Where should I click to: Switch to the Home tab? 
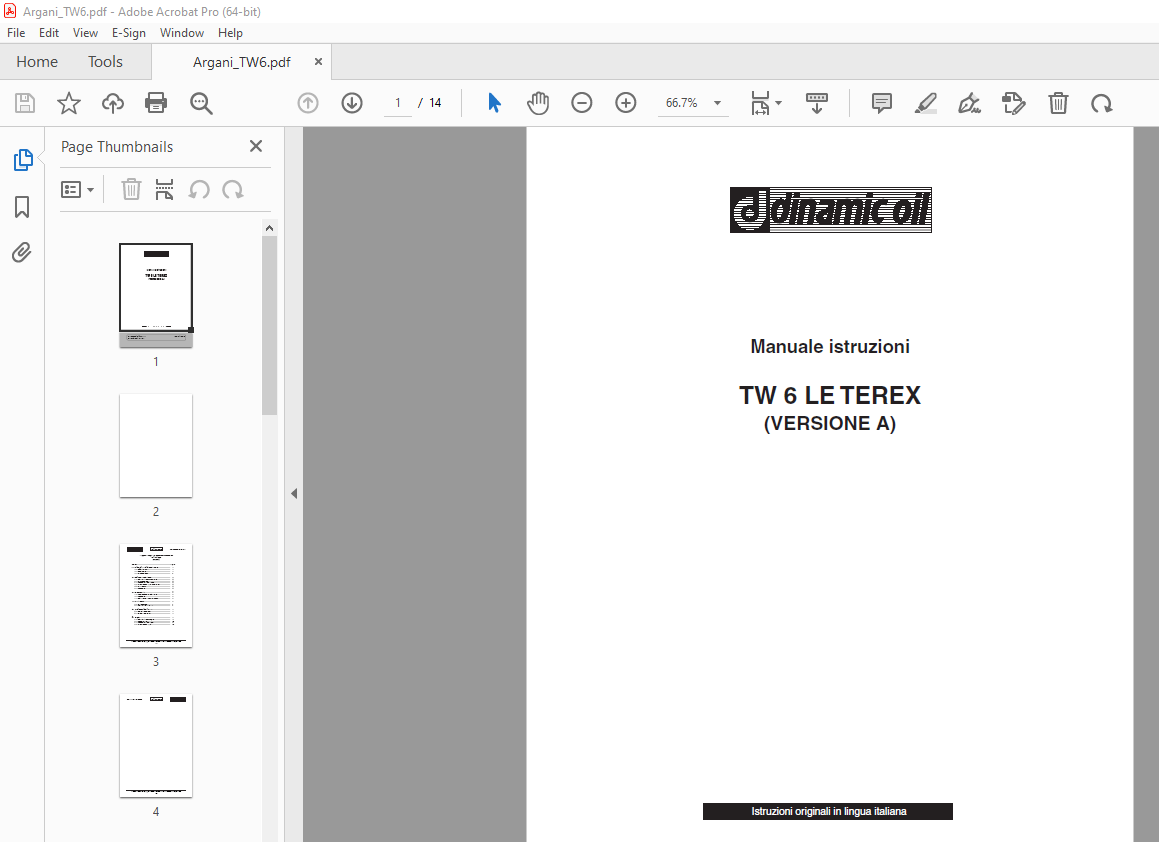pos(37,61)
